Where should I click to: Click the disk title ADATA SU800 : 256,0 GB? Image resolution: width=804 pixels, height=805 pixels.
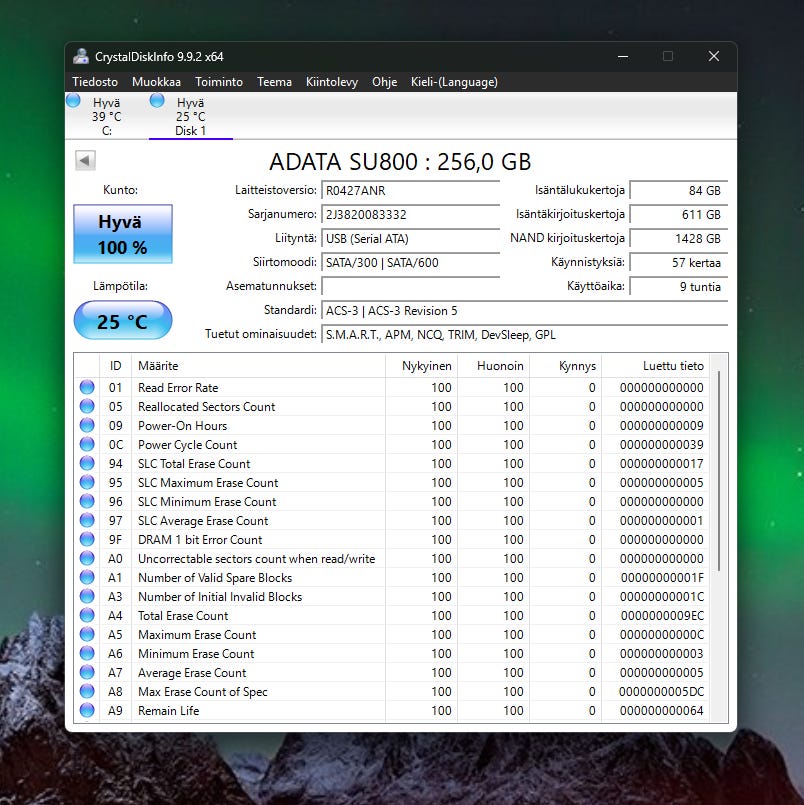(x=400, y=162)
